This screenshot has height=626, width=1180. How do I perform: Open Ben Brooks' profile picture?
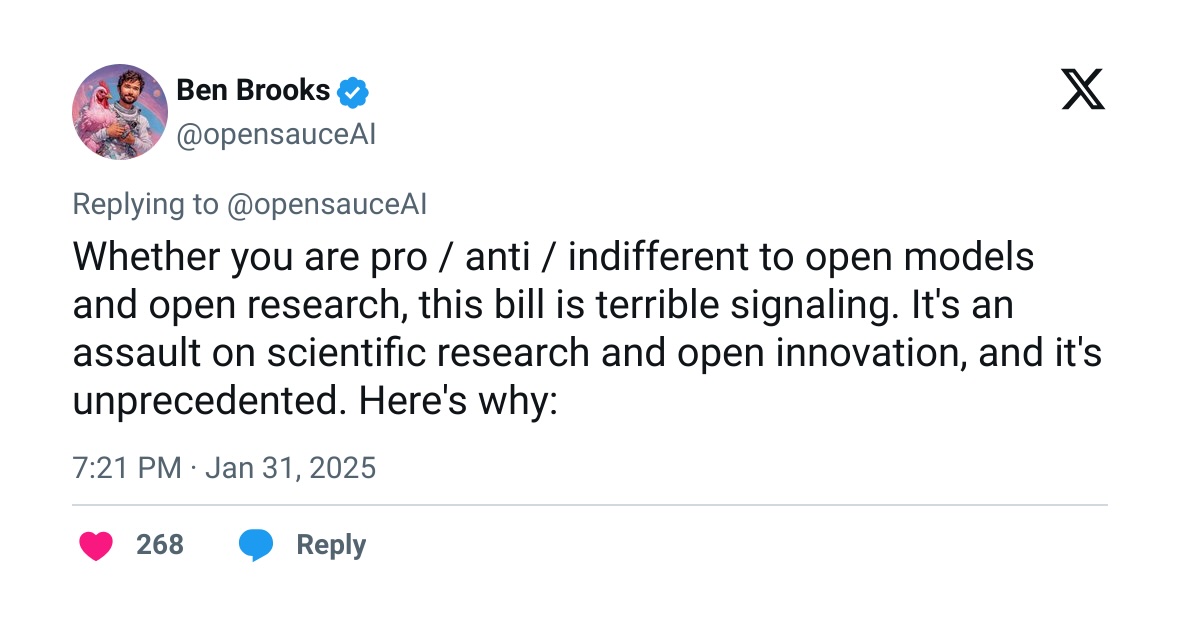click(x=120, y=111)
